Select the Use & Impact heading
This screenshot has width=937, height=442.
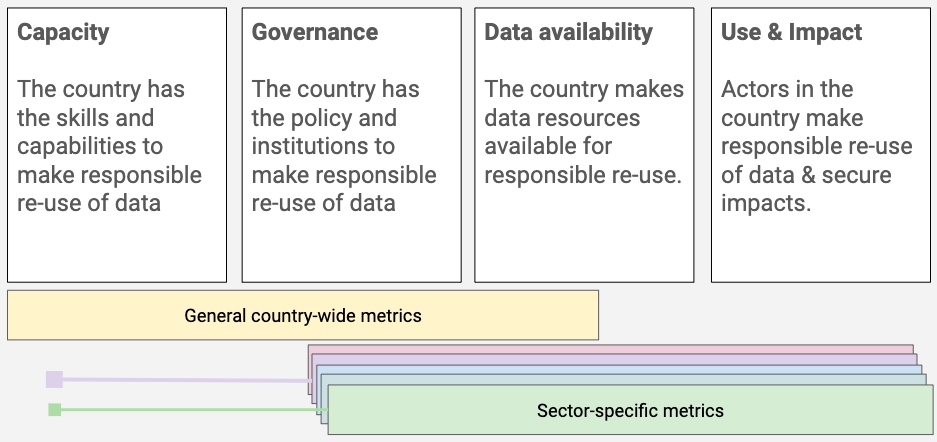(791, 32)
